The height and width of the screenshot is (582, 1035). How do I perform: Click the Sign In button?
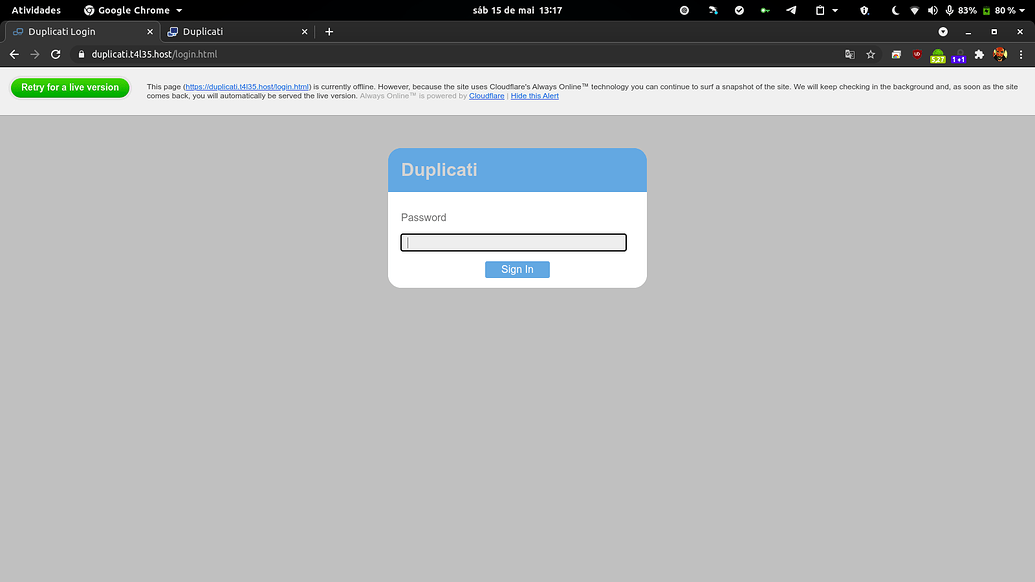518,269
